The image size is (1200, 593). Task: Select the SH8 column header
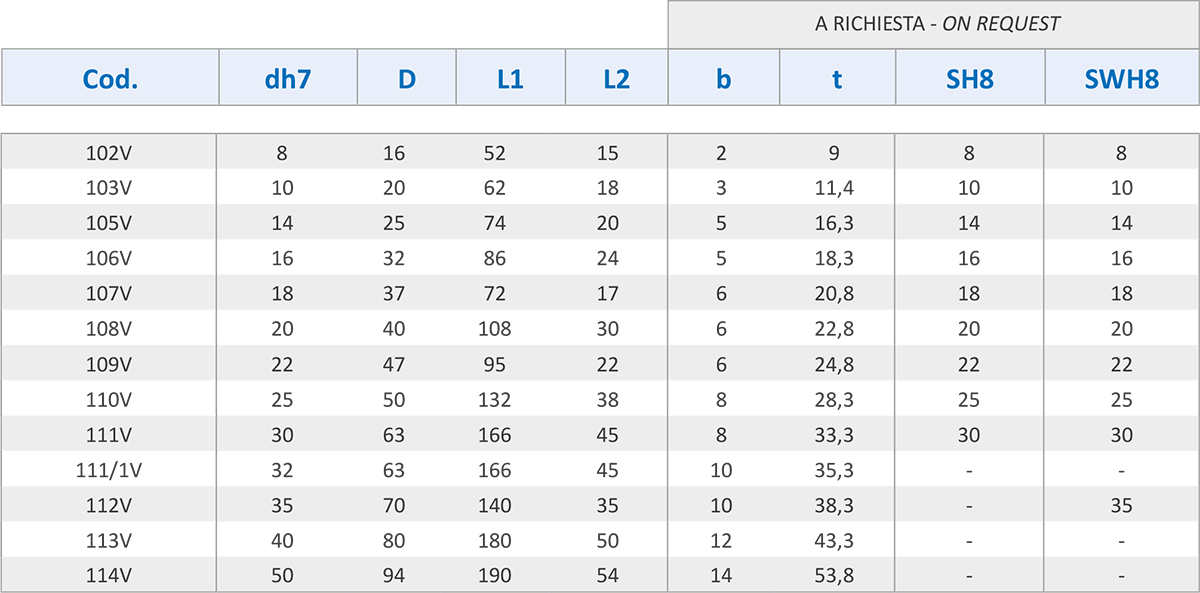(x=970, y=78)
